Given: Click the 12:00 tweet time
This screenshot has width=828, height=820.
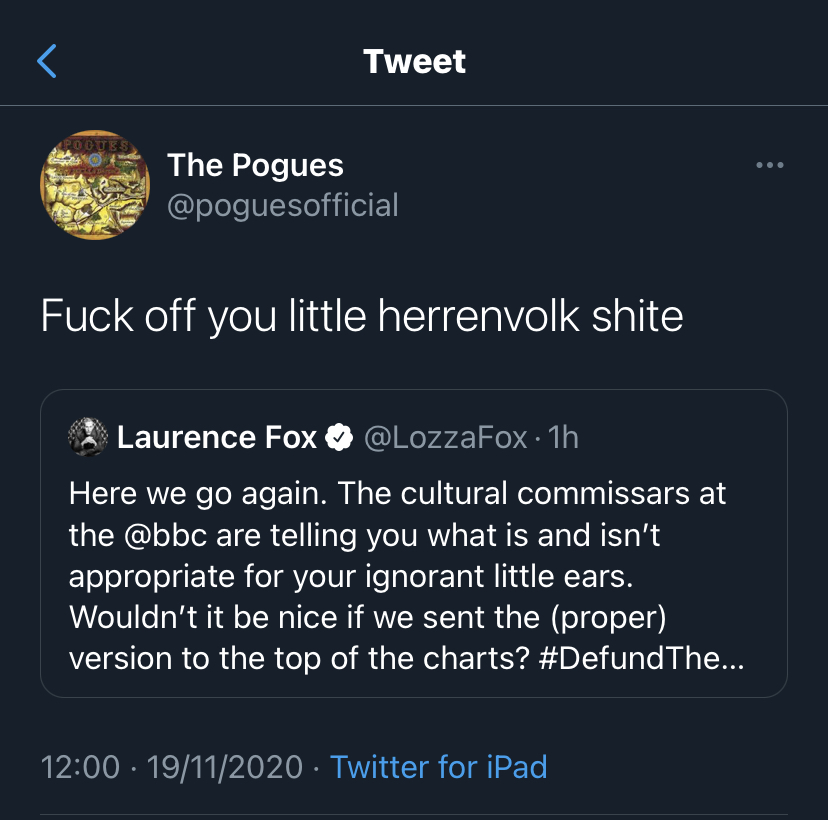Looking at the screenshot, I should point(81,767).
